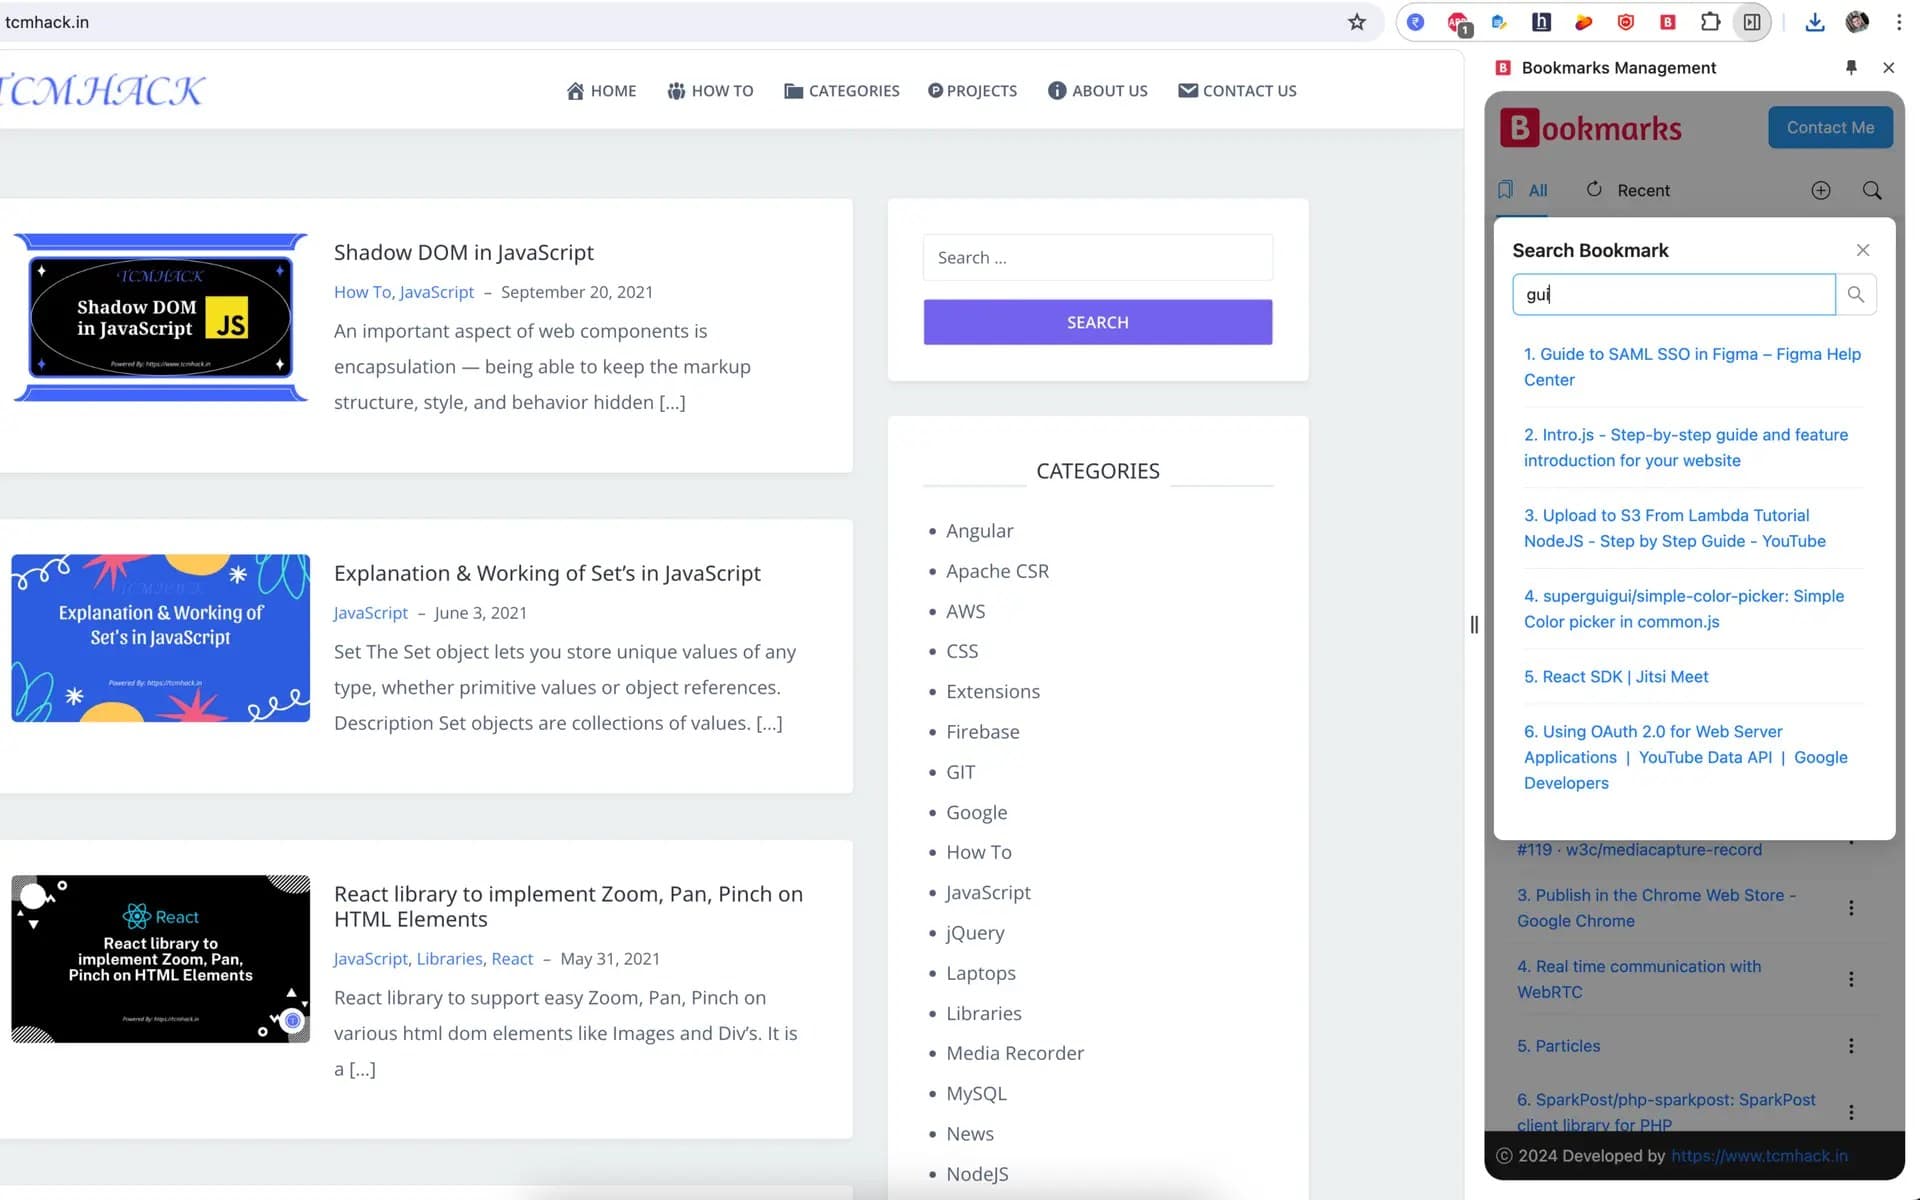Open the Extensions puzzle icon
The height and width of the screenshot is (1200, 1920).
1710,22
